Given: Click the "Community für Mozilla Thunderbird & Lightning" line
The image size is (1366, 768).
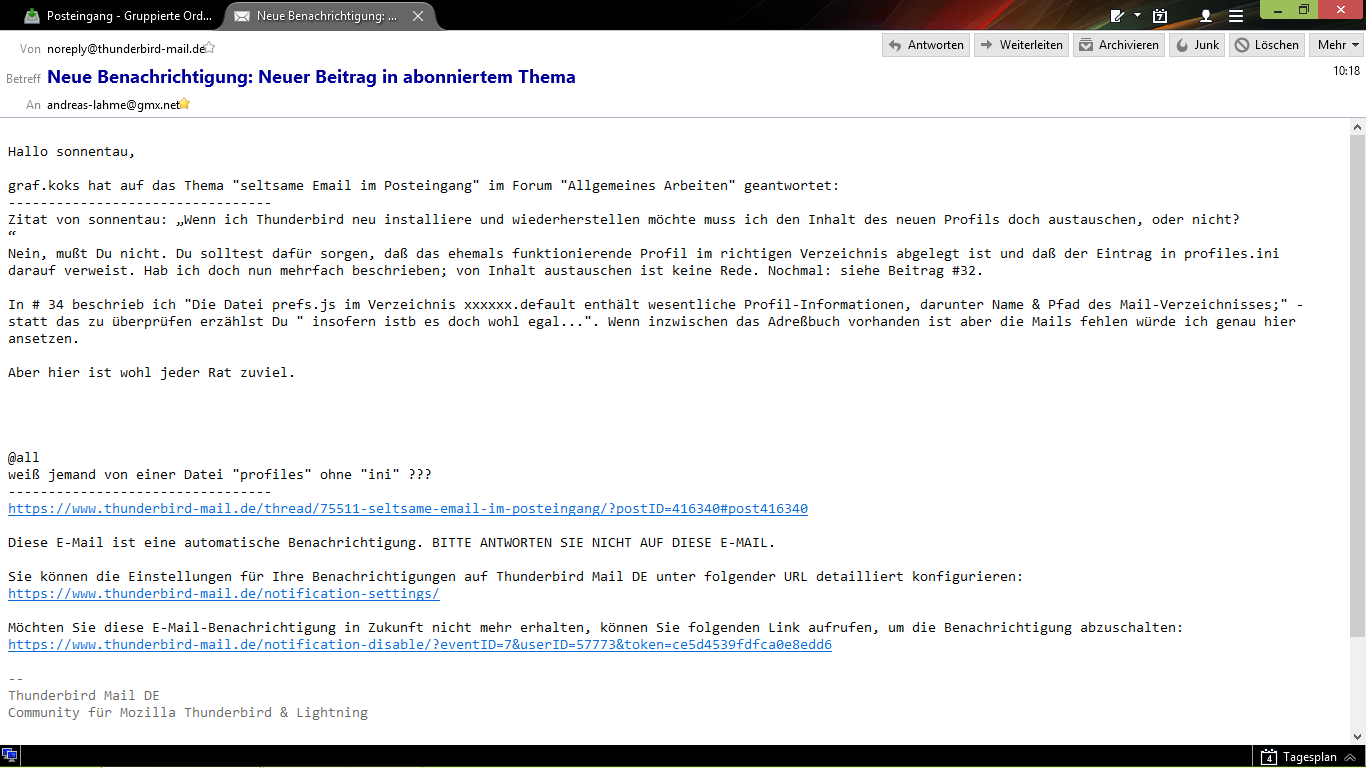Looking at the screenshot, I should (188, 713).
